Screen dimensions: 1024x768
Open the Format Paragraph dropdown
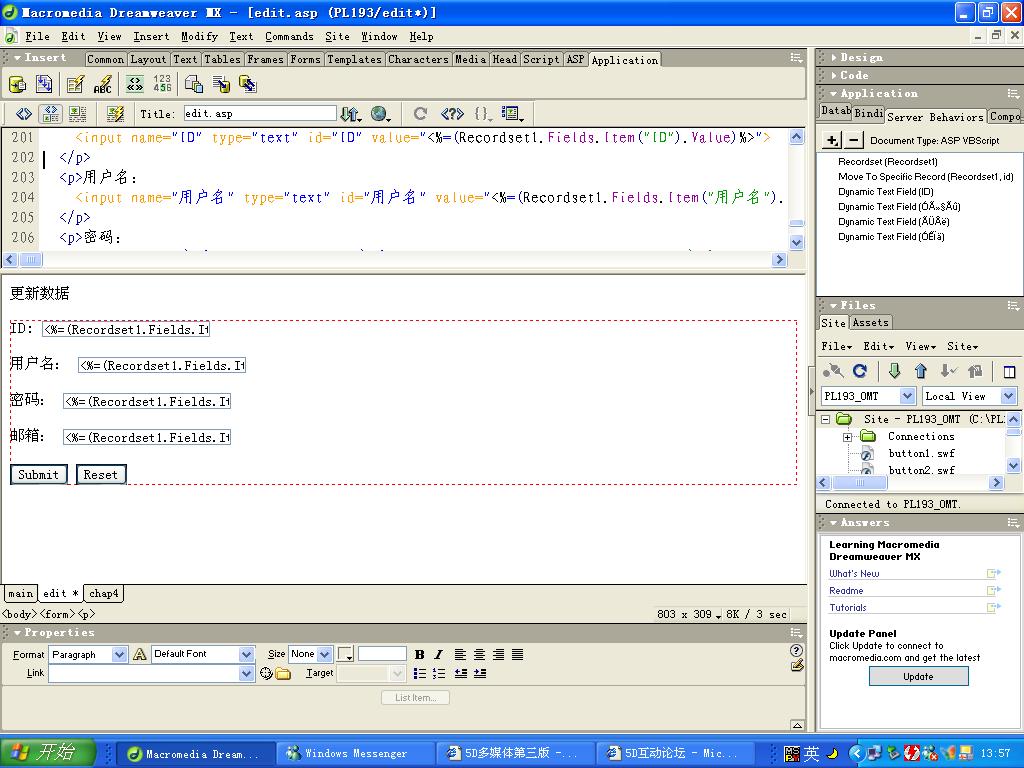[119, 654]
